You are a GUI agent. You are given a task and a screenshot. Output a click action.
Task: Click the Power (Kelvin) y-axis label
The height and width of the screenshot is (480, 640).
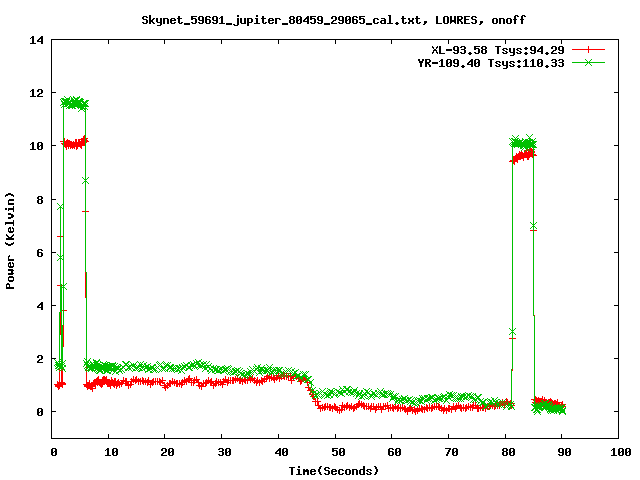click(x=10, y=241)
